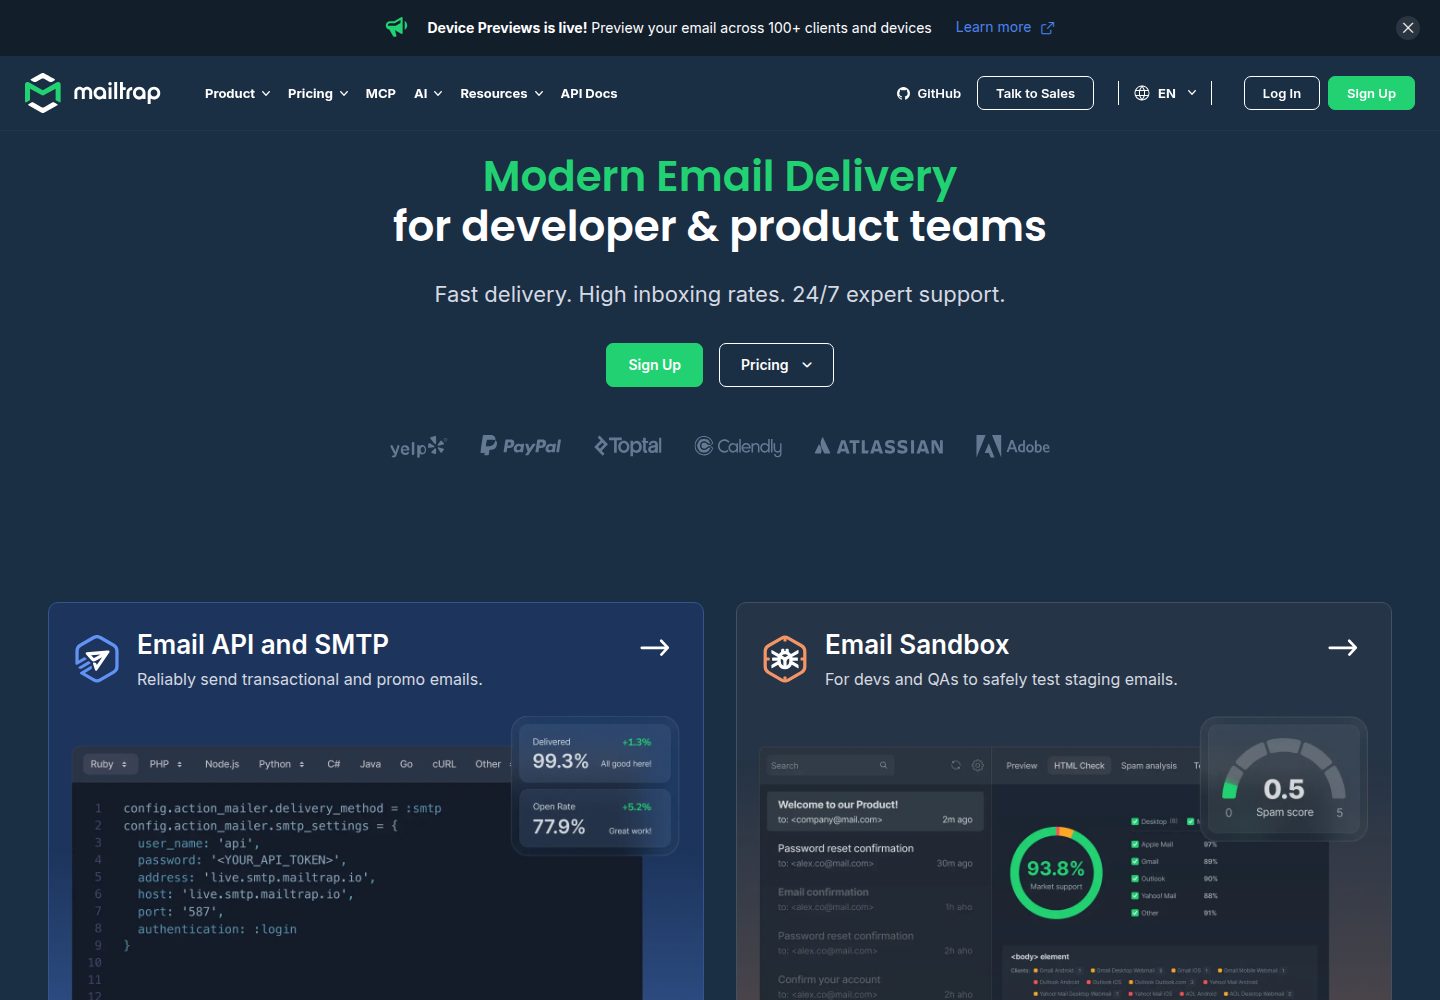Click the refresh icon in sandbox inbox
Screen dimensions: 1440x1000
click(956, 765)
